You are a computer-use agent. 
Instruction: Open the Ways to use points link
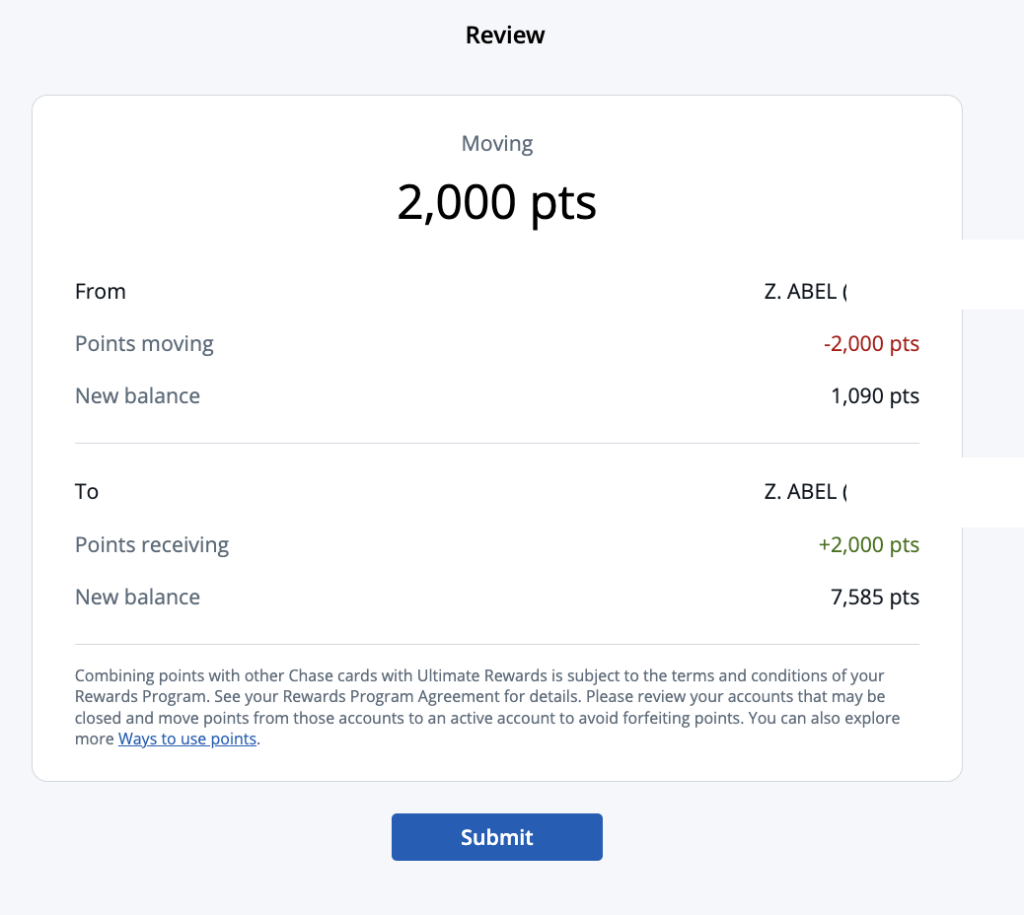pos(187,739)
